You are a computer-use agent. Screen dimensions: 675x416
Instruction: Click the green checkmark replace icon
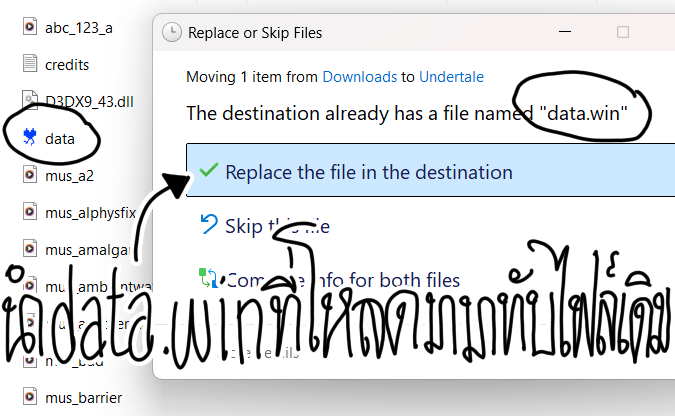(209, 170)
